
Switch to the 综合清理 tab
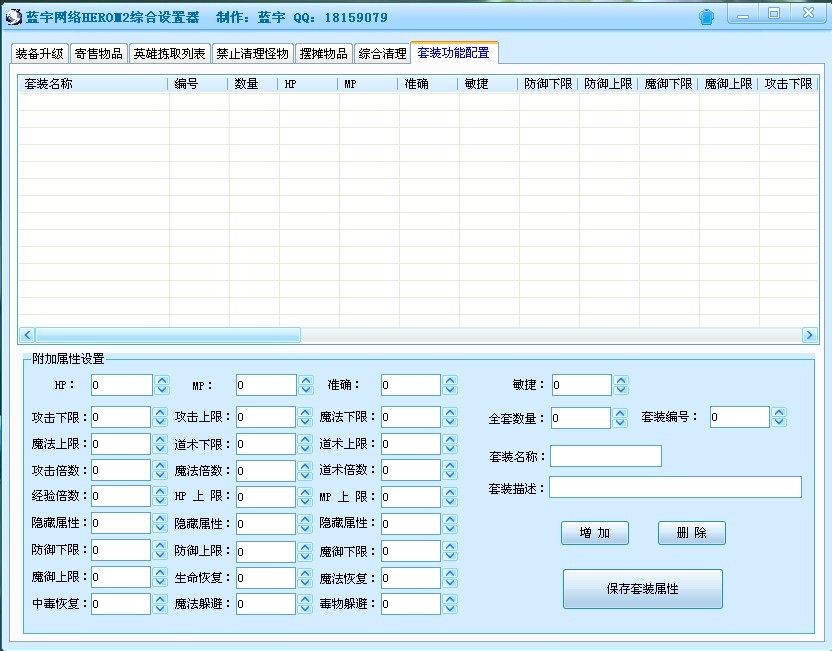pos(382,54)
